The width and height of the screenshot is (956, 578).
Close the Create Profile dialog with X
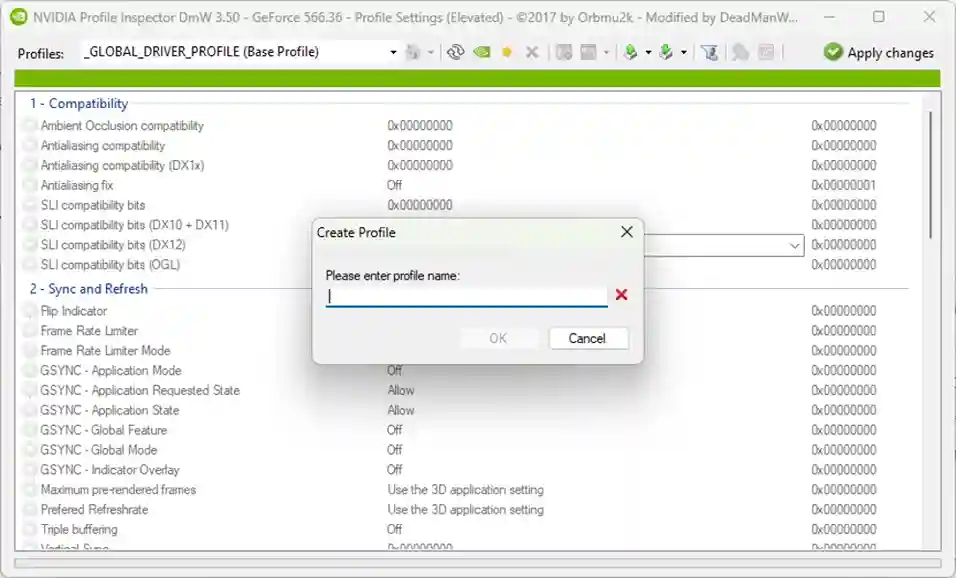[x=627, y=232]
